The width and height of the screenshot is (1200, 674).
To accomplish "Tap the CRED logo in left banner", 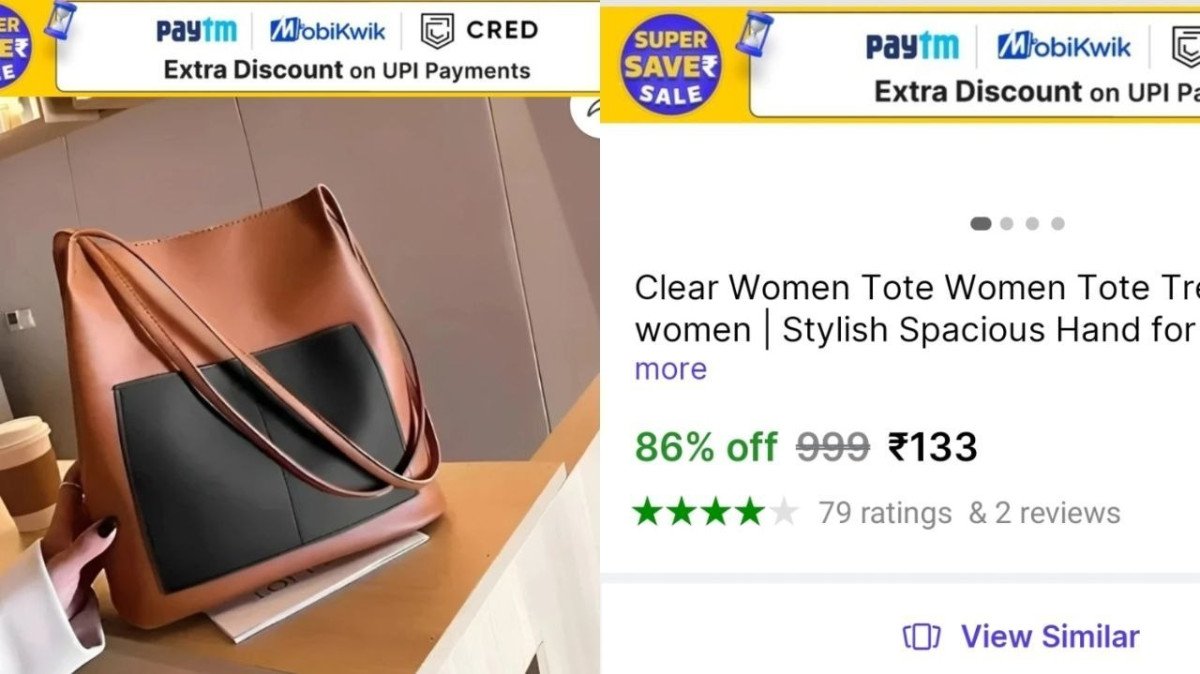I will click(479, 31).
